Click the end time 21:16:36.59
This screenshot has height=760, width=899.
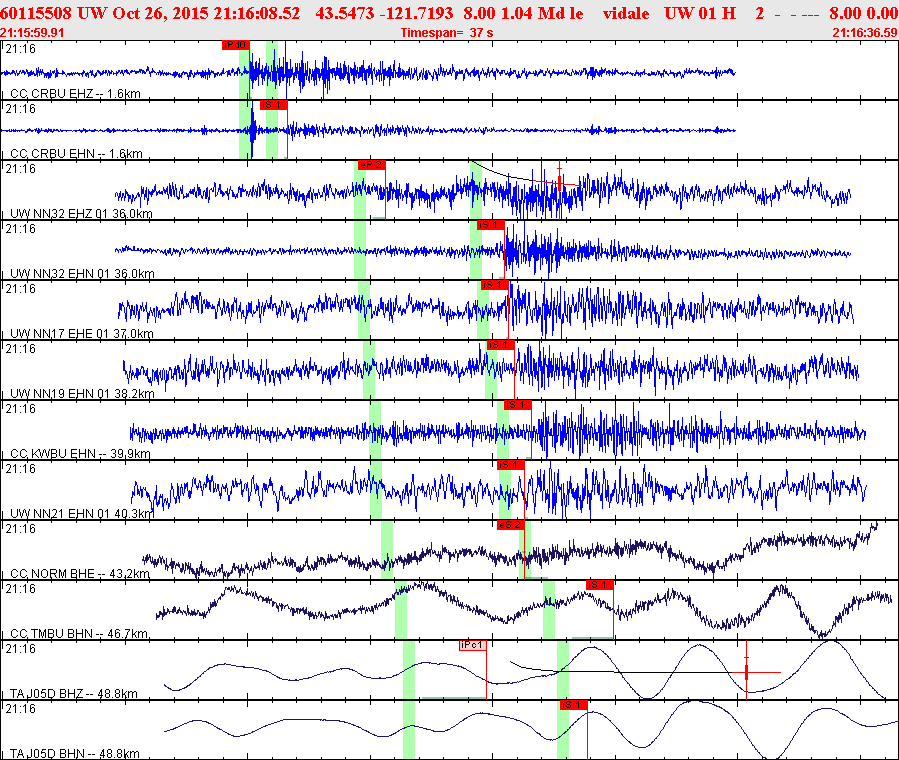[x=865, y=33]
